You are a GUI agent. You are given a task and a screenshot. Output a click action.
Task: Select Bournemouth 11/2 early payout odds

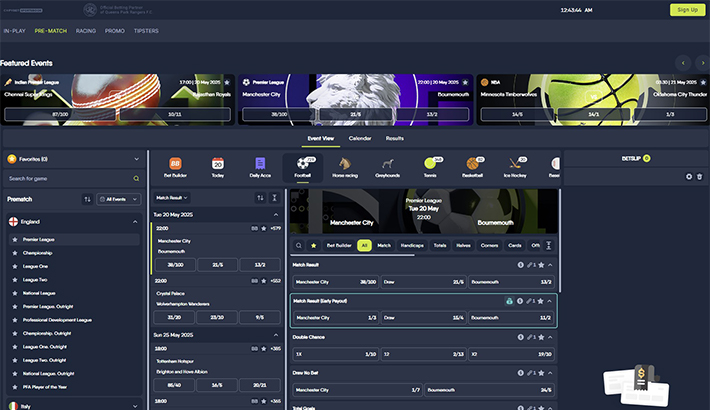coord(511,318)
